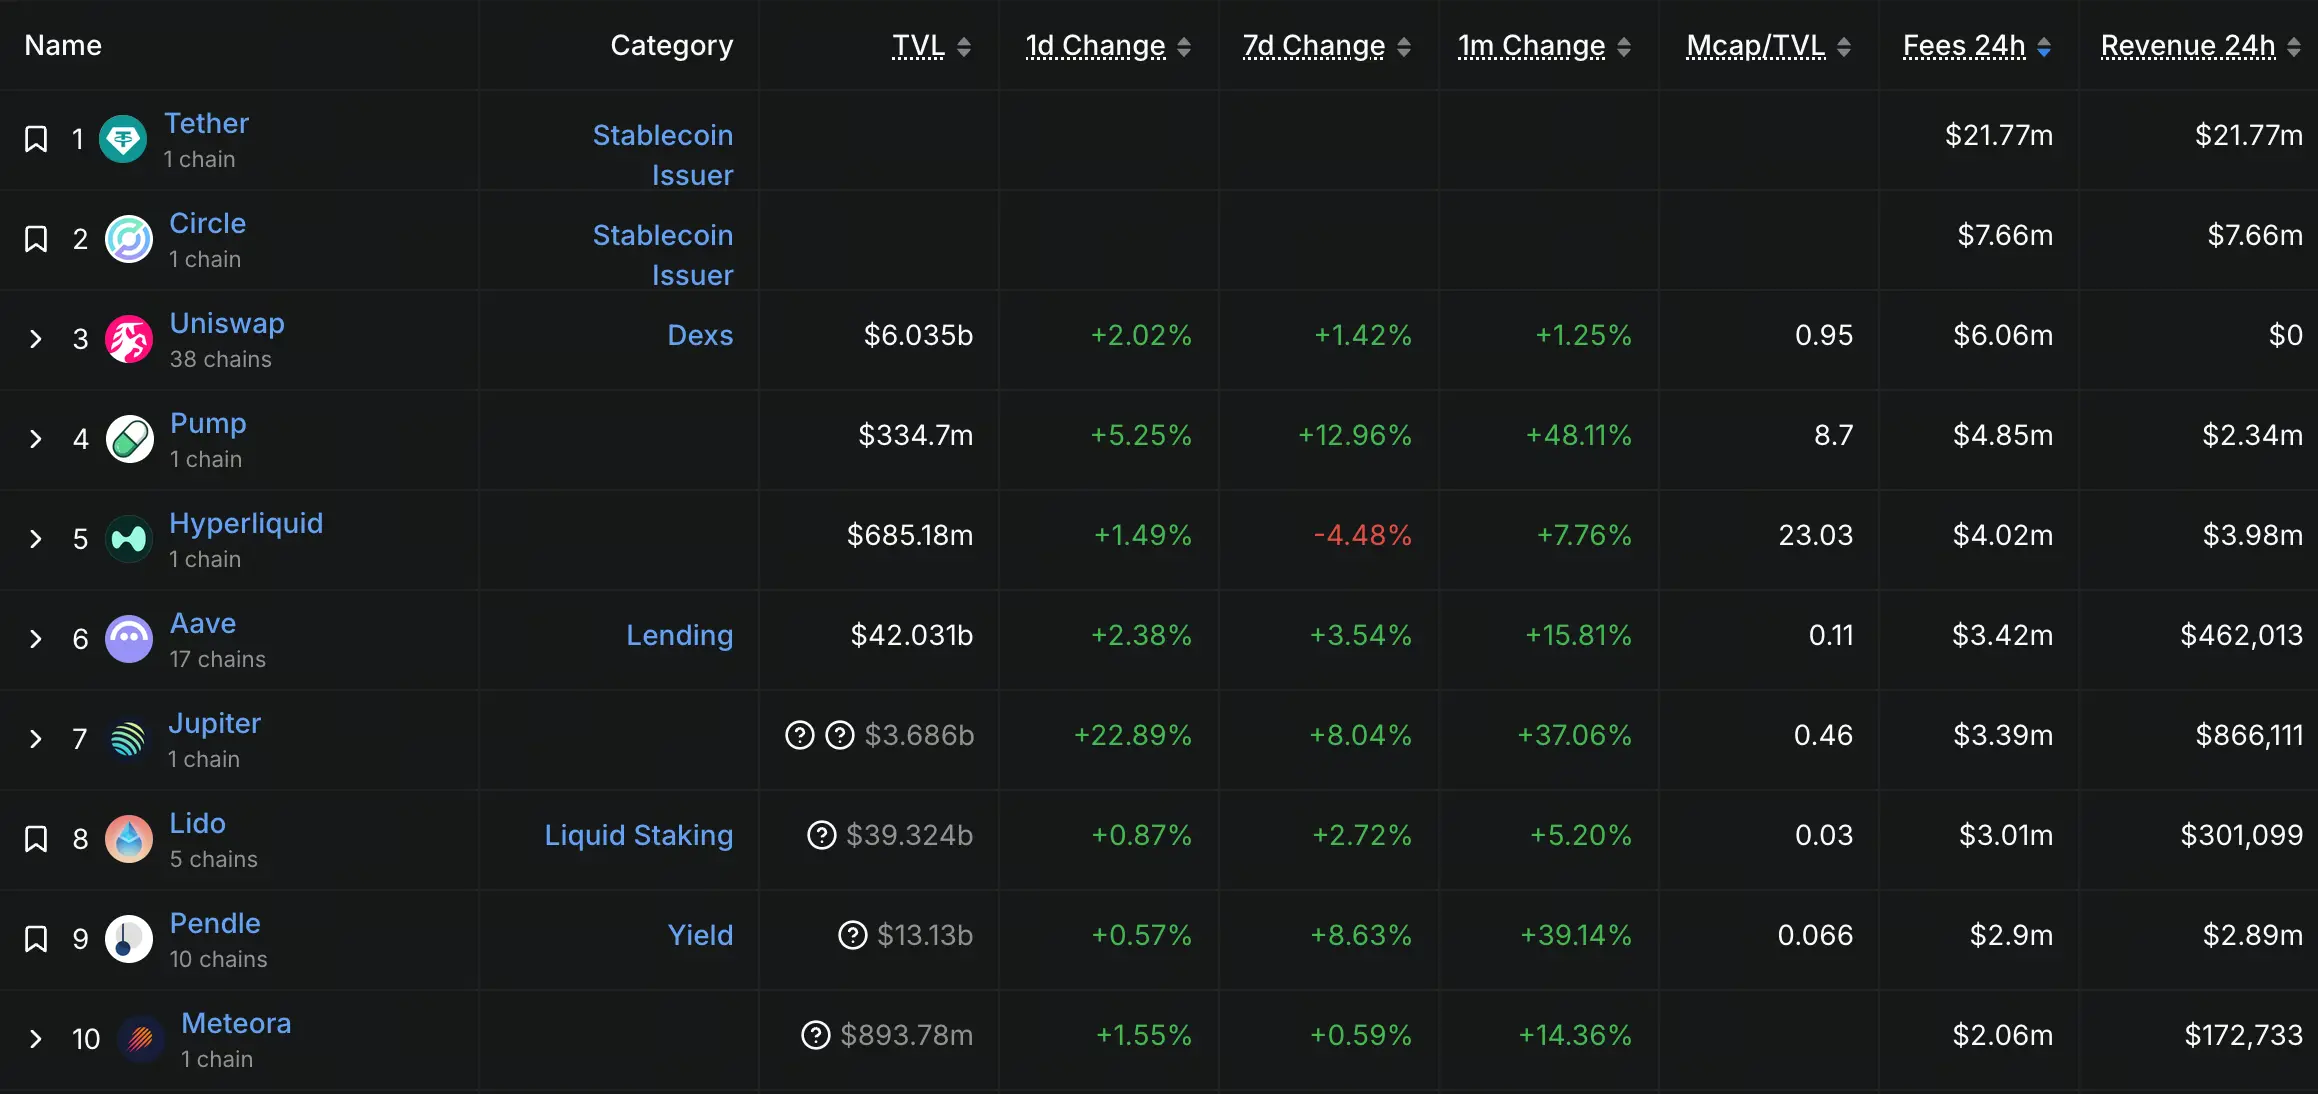Open the Circle protocol link
This screenshot has height=1094, width=2318.
click(x=207, y=223)
